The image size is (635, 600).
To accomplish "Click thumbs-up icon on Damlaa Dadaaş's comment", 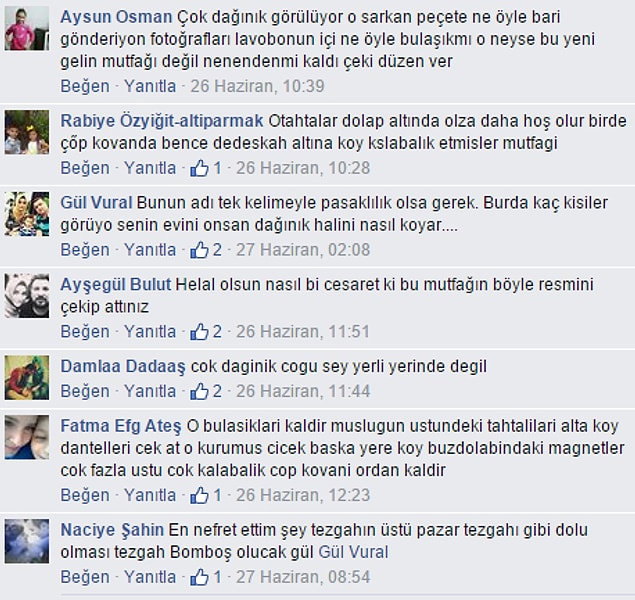I will [199, 391].
